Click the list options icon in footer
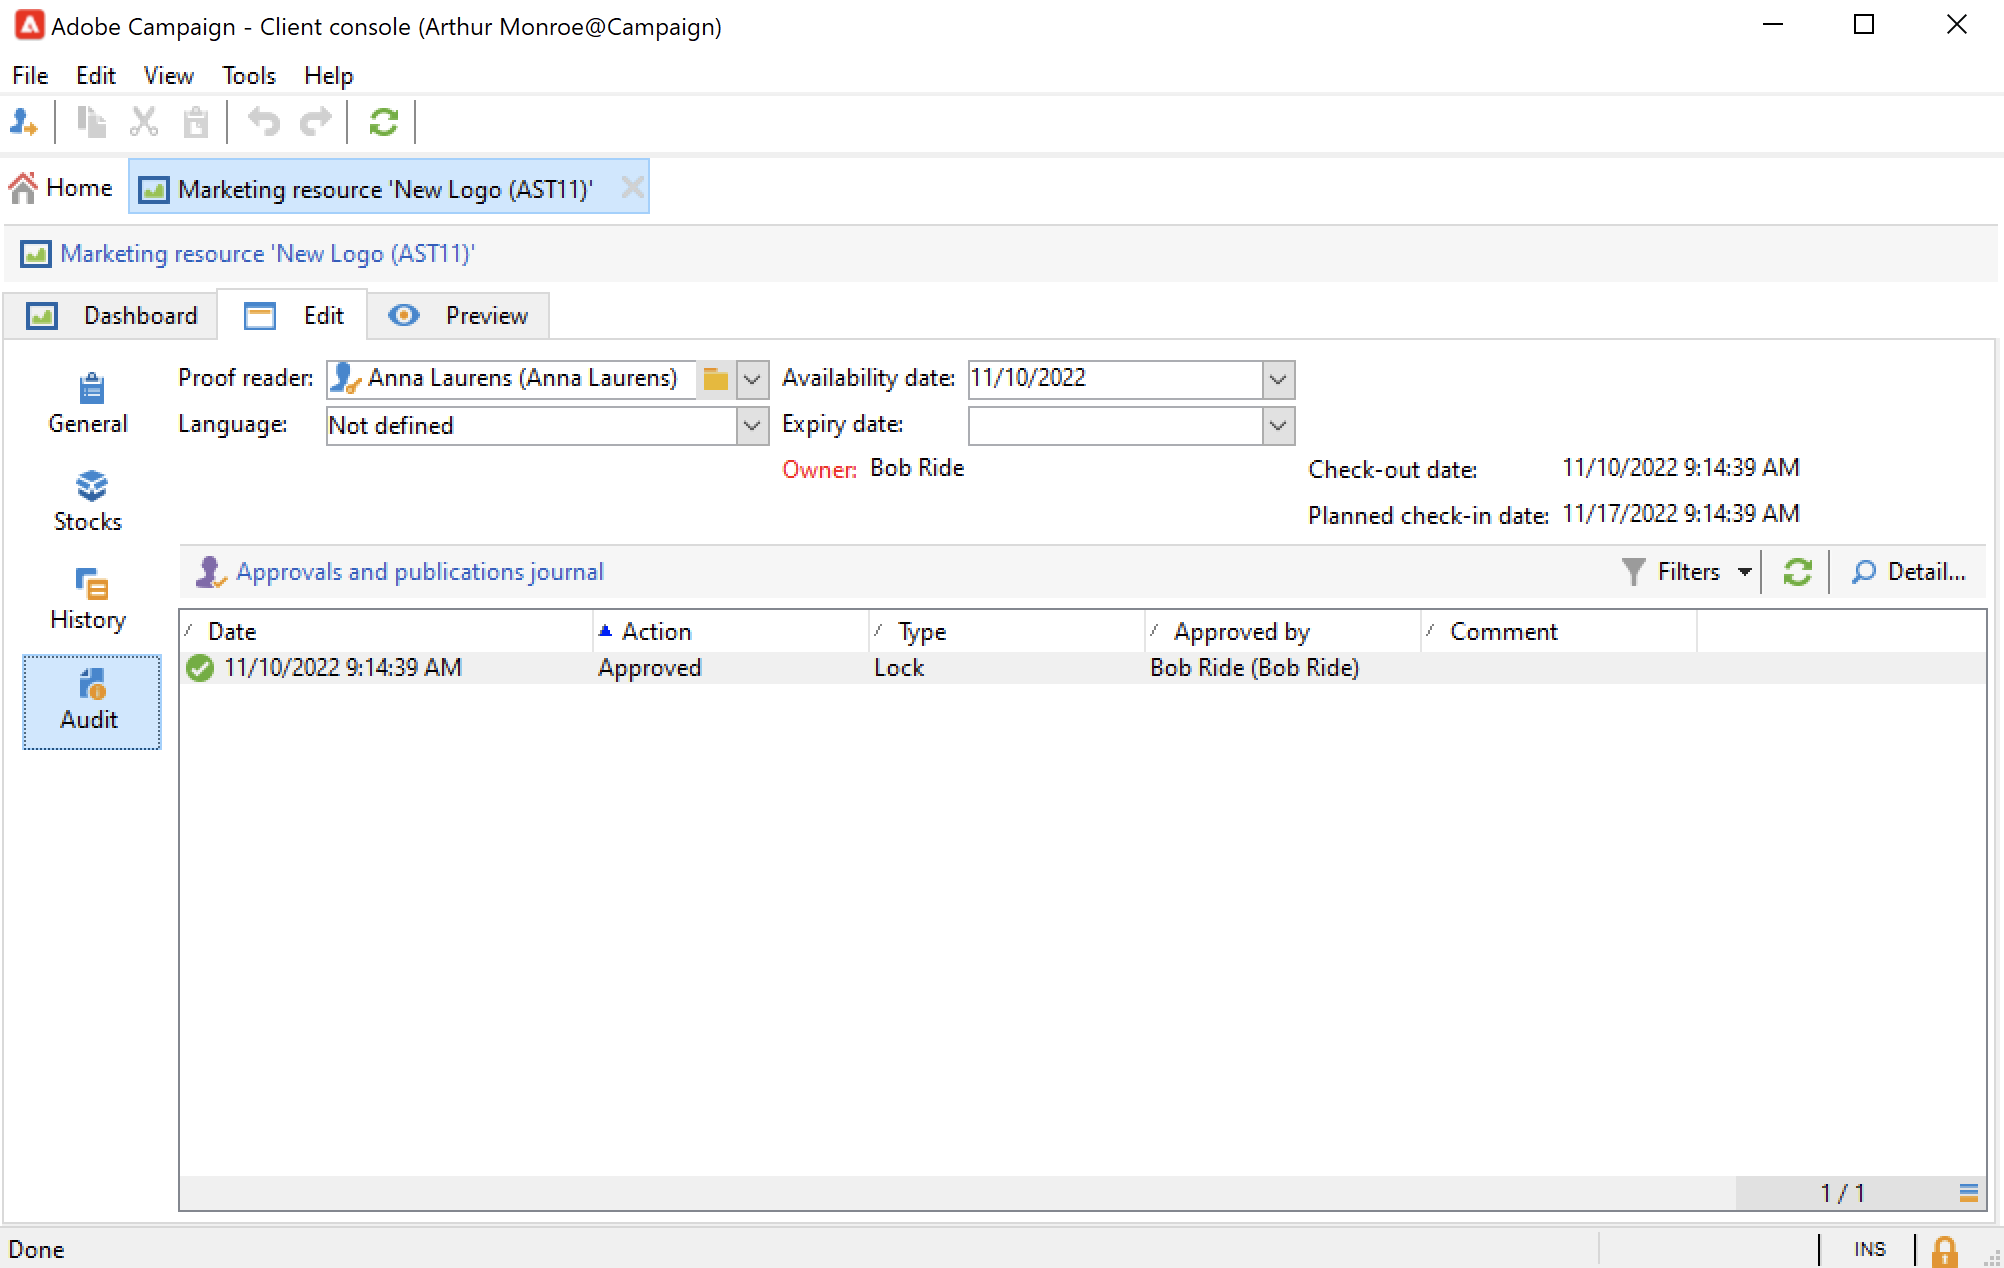 (1968, 1192)
